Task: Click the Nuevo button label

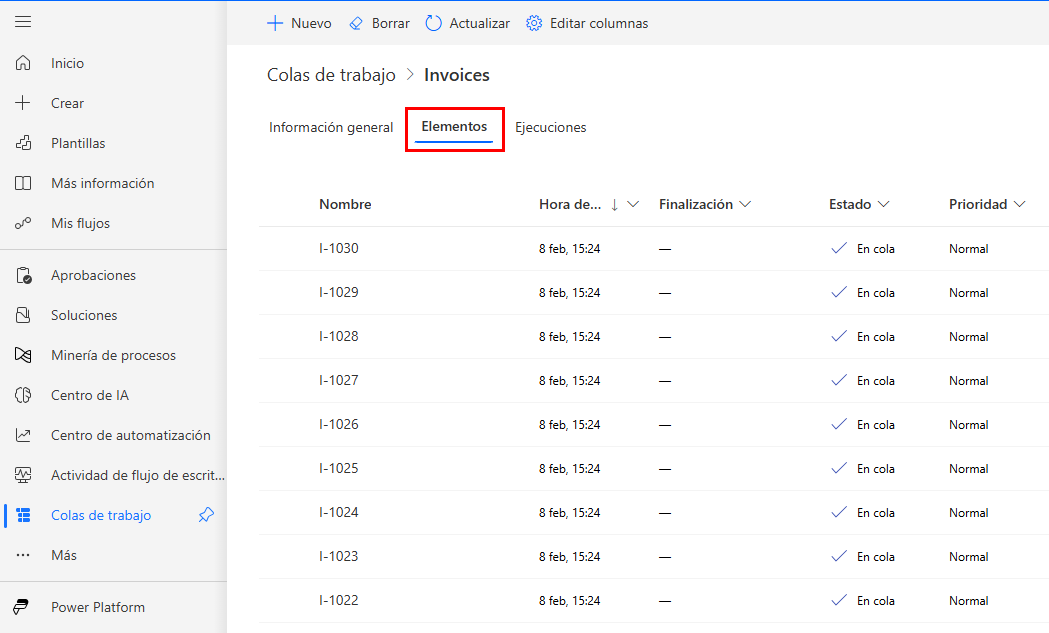Action: pyautogui.click(x=311, y=23)
